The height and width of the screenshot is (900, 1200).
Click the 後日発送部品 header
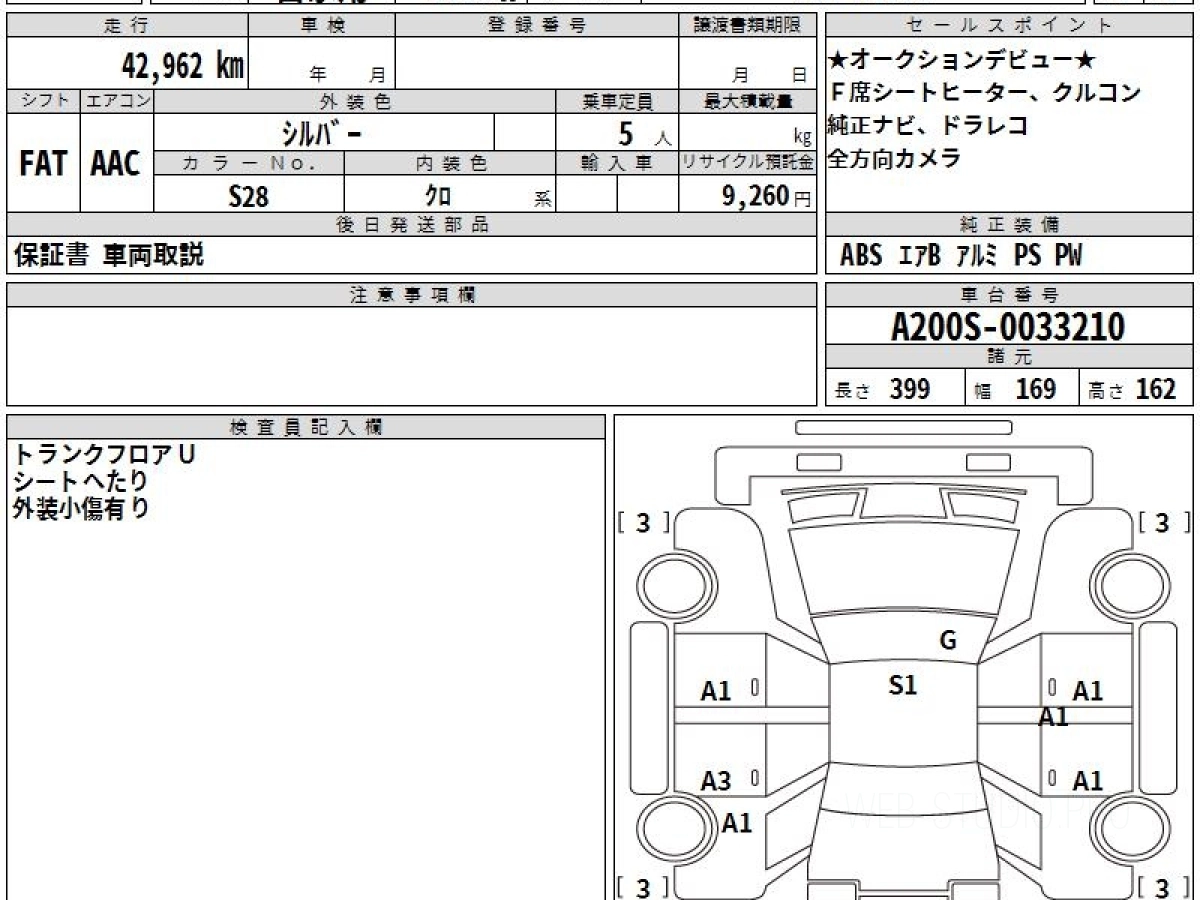click(x=411, y=225)
